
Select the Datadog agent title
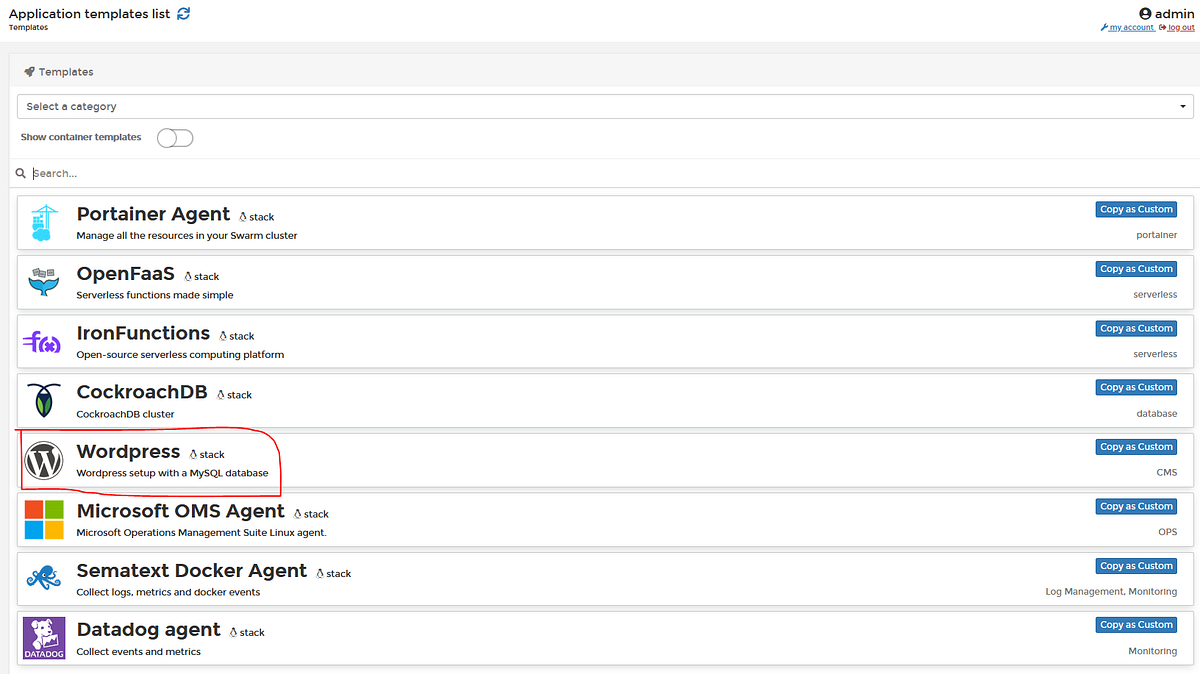149,629
